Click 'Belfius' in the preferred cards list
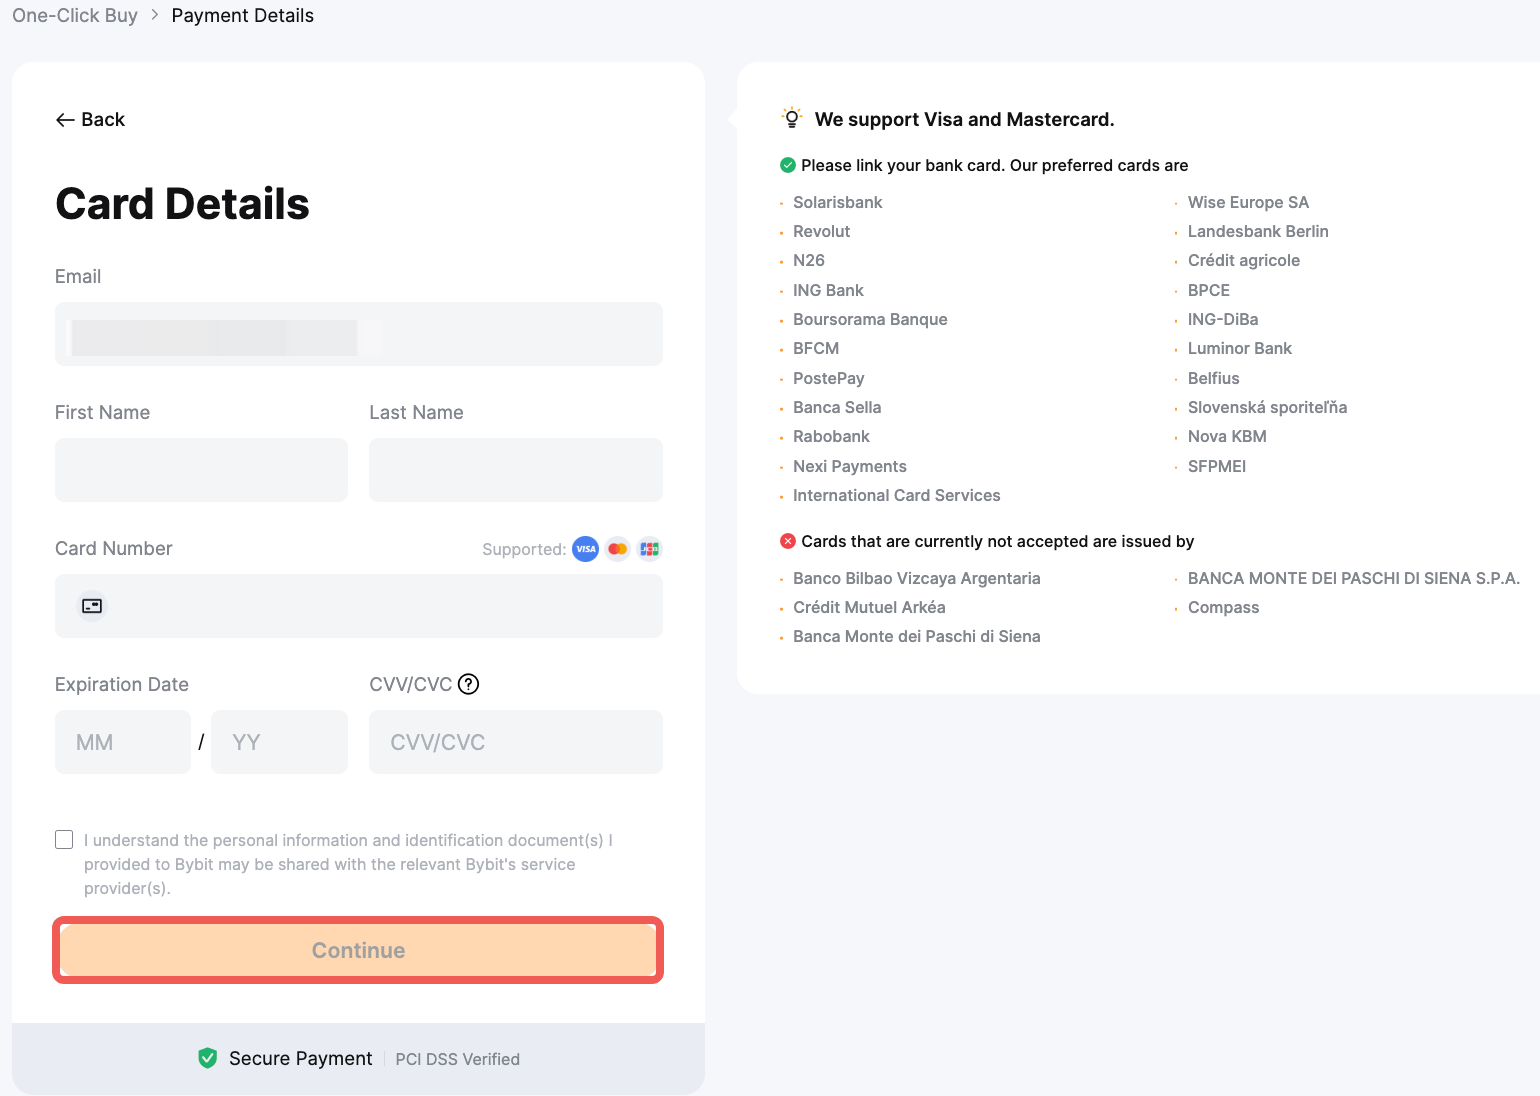The image size is (1540, 1096). tap(1214, 378)
